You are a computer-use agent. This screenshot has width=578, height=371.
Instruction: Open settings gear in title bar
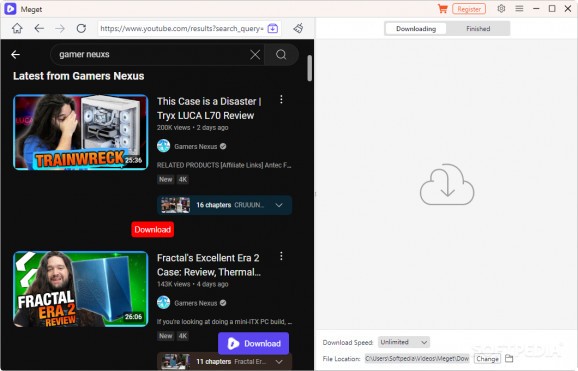coord(501,8)
